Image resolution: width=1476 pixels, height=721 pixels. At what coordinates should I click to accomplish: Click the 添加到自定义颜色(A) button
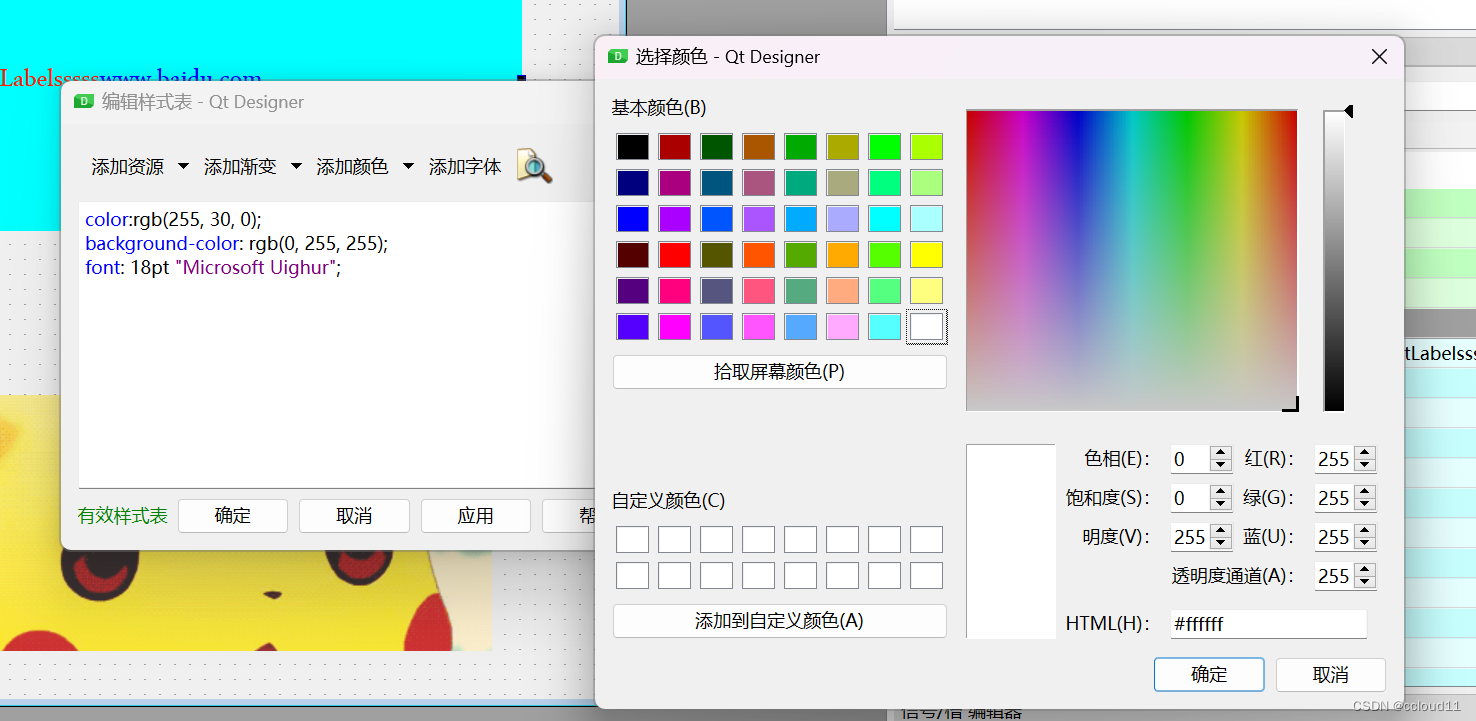[779, 620]
